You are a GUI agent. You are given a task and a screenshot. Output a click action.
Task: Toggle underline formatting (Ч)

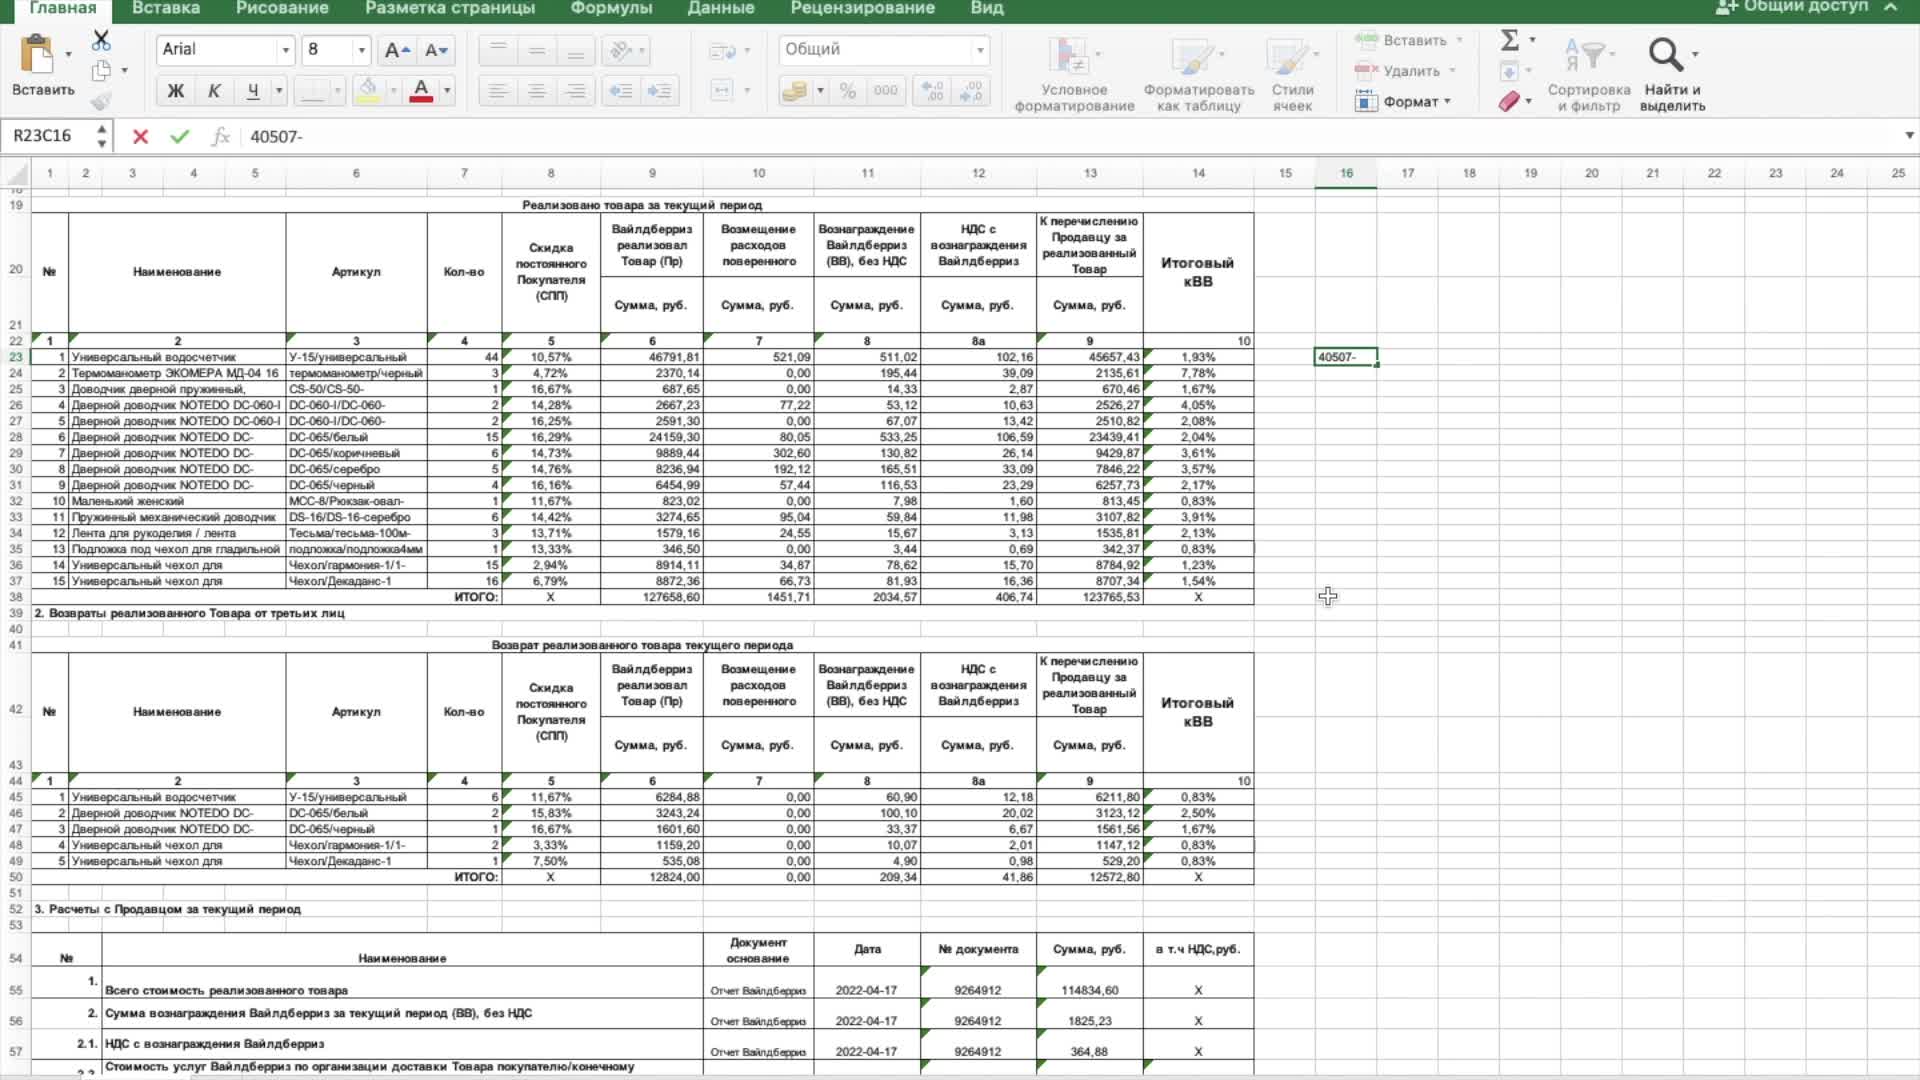point(253,91)
